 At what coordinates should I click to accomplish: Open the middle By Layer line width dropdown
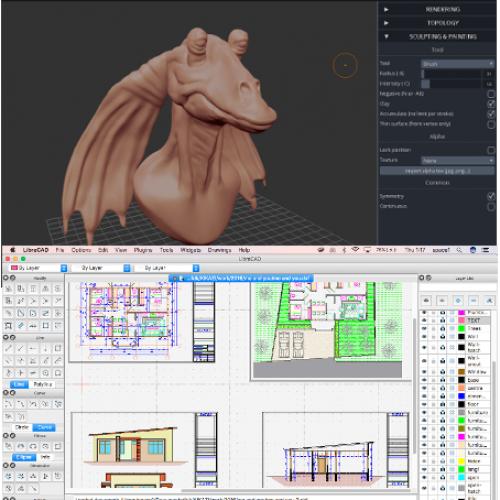click(102, 268)
